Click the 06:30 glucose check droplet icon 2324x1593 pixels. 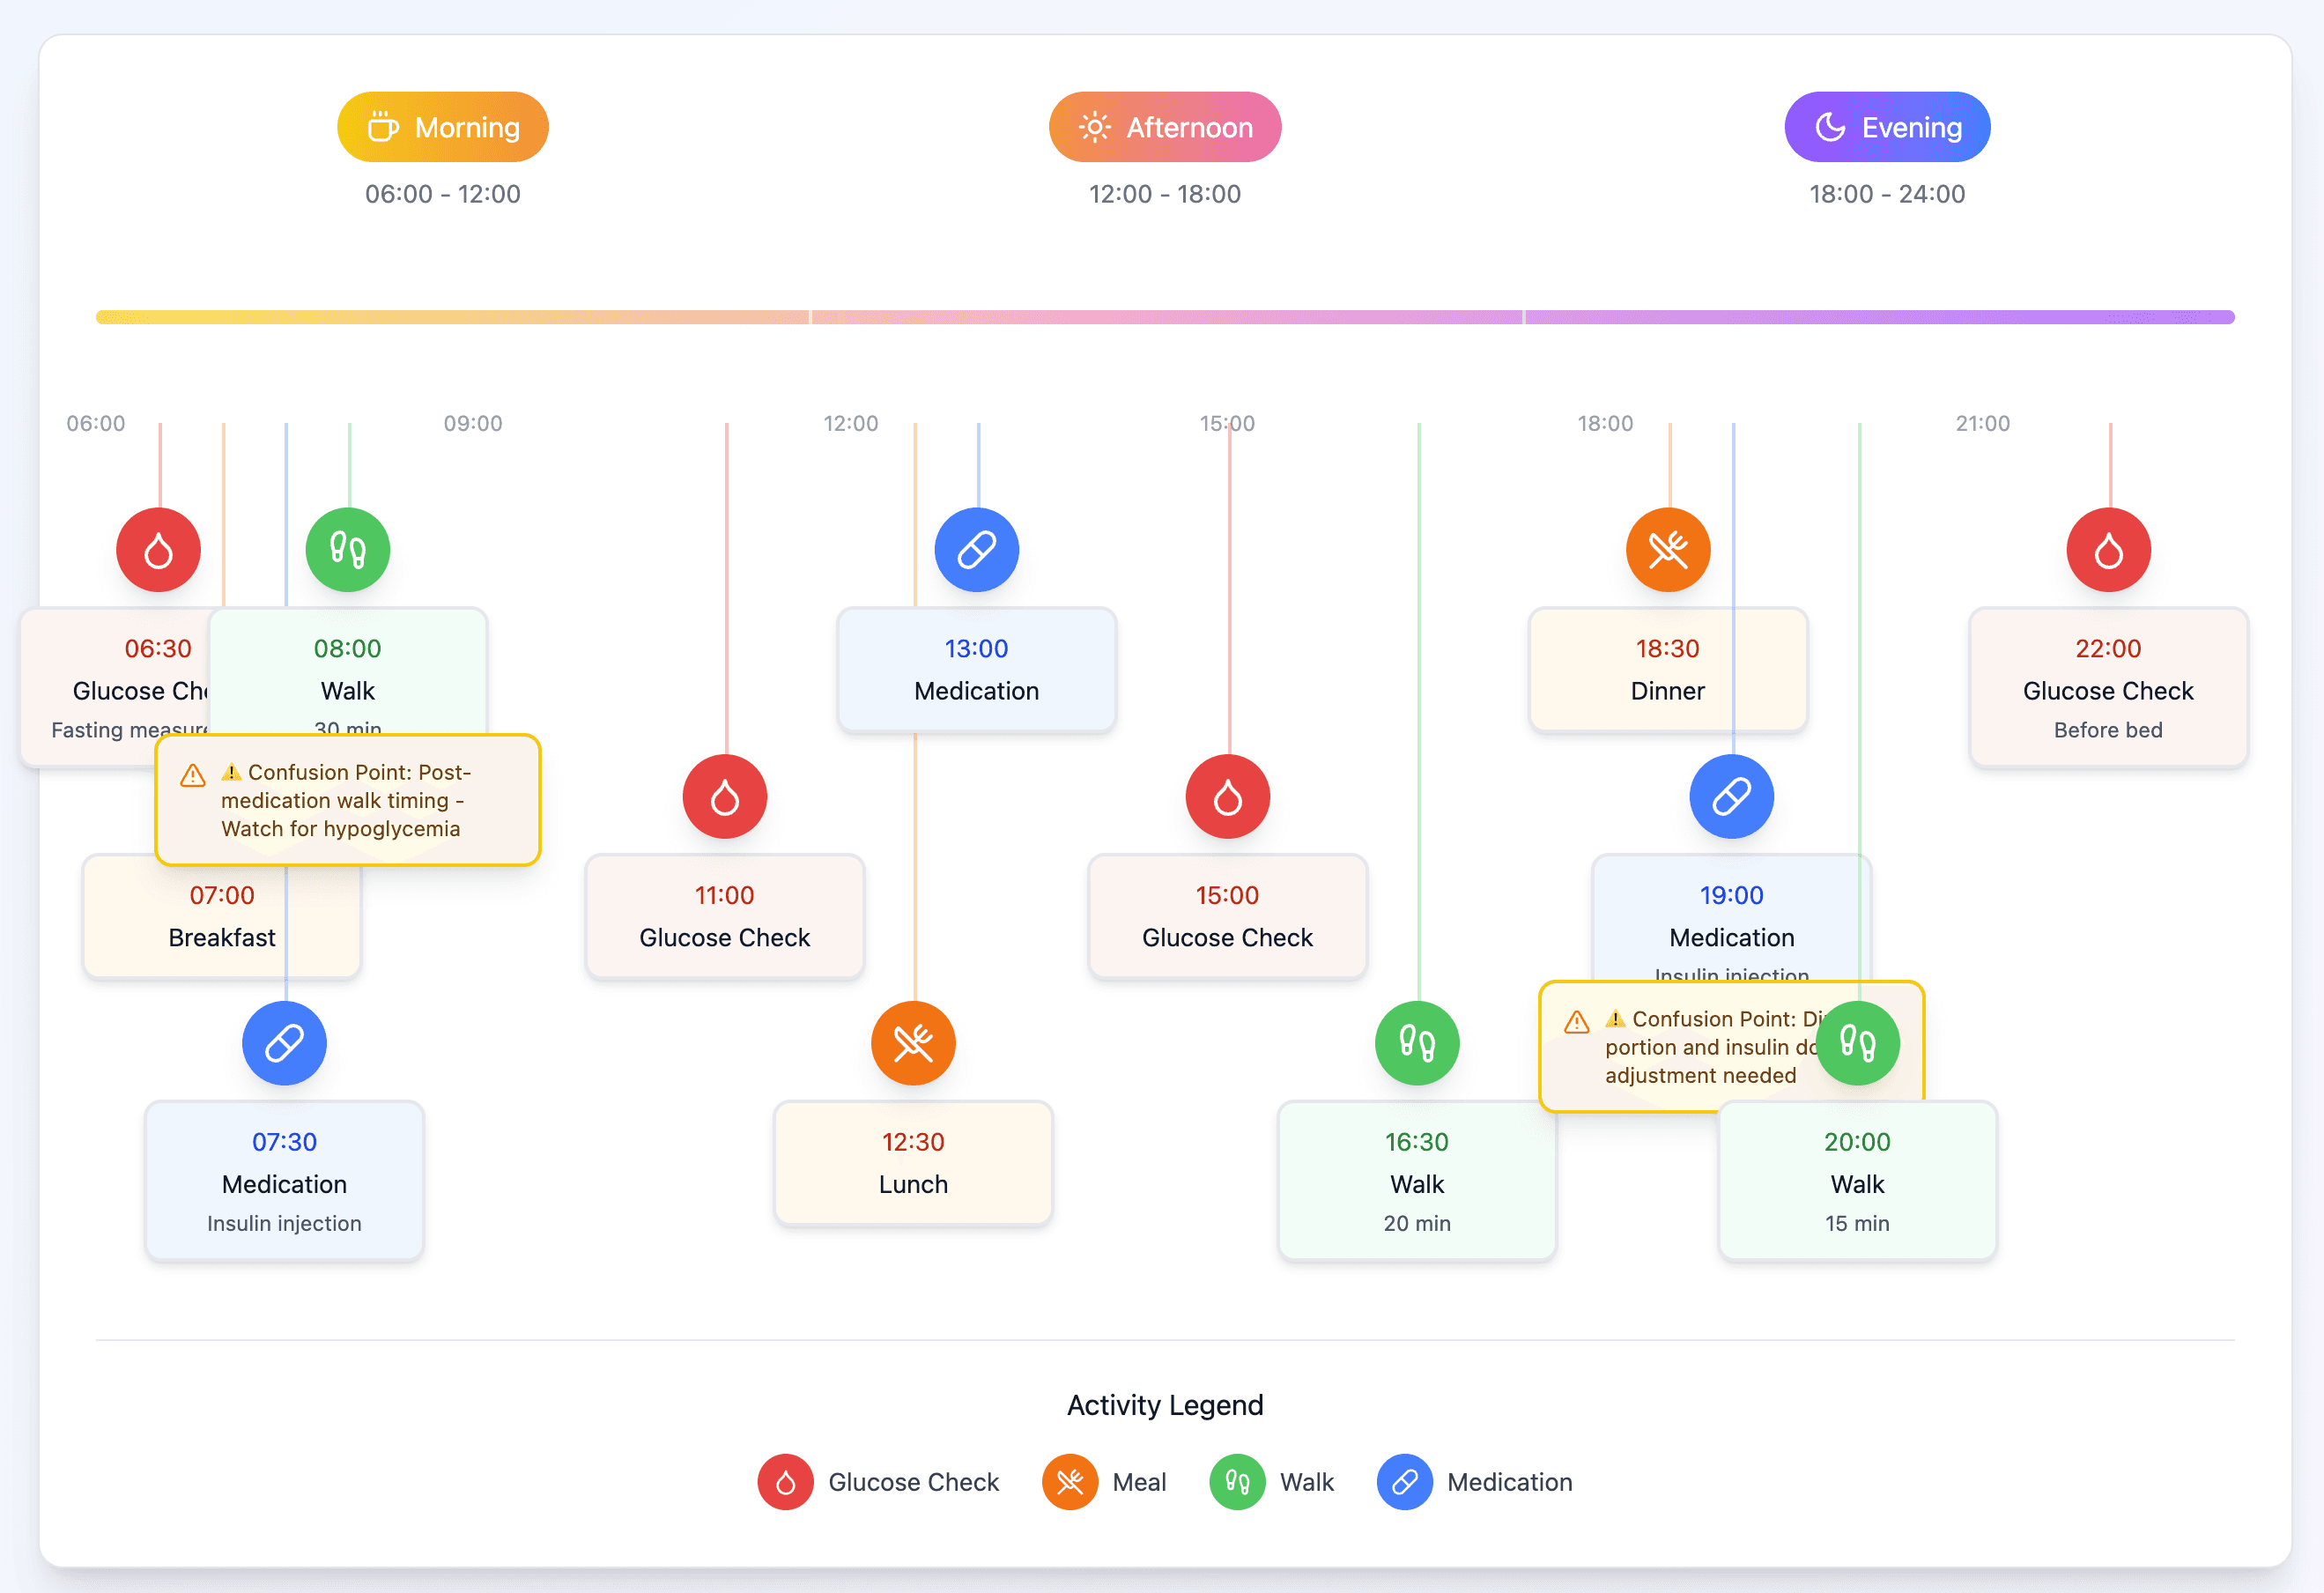(x=158, y=550)
